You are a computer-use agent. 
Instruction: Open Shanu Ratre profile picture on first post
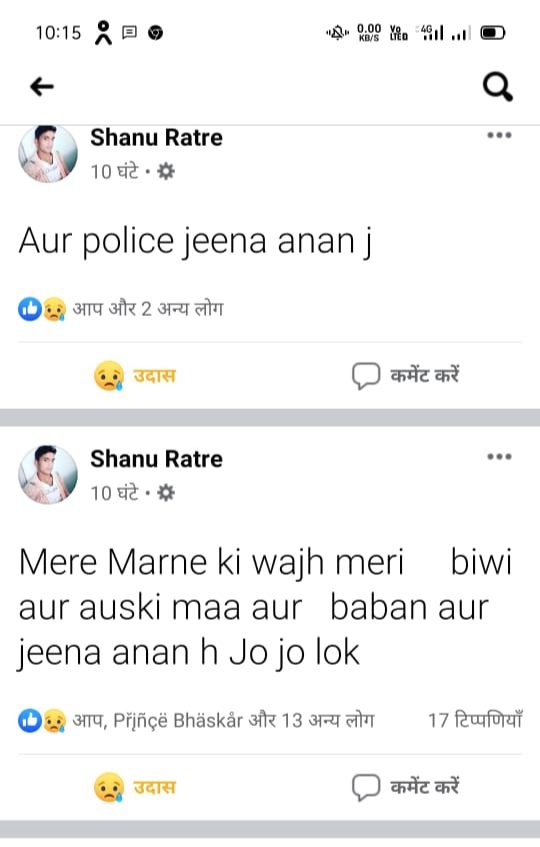tap(48, 153)
